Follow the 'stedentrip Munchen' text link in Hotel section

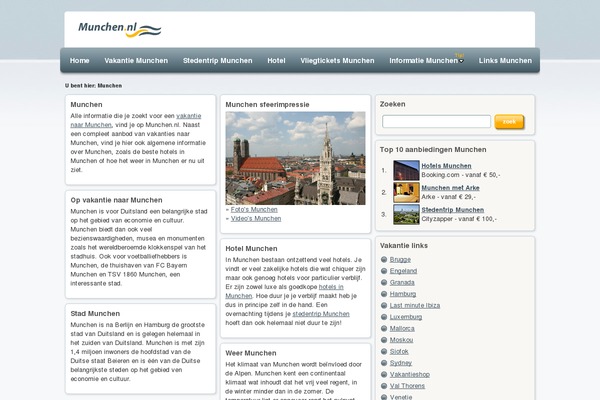[x=321, y=314]
